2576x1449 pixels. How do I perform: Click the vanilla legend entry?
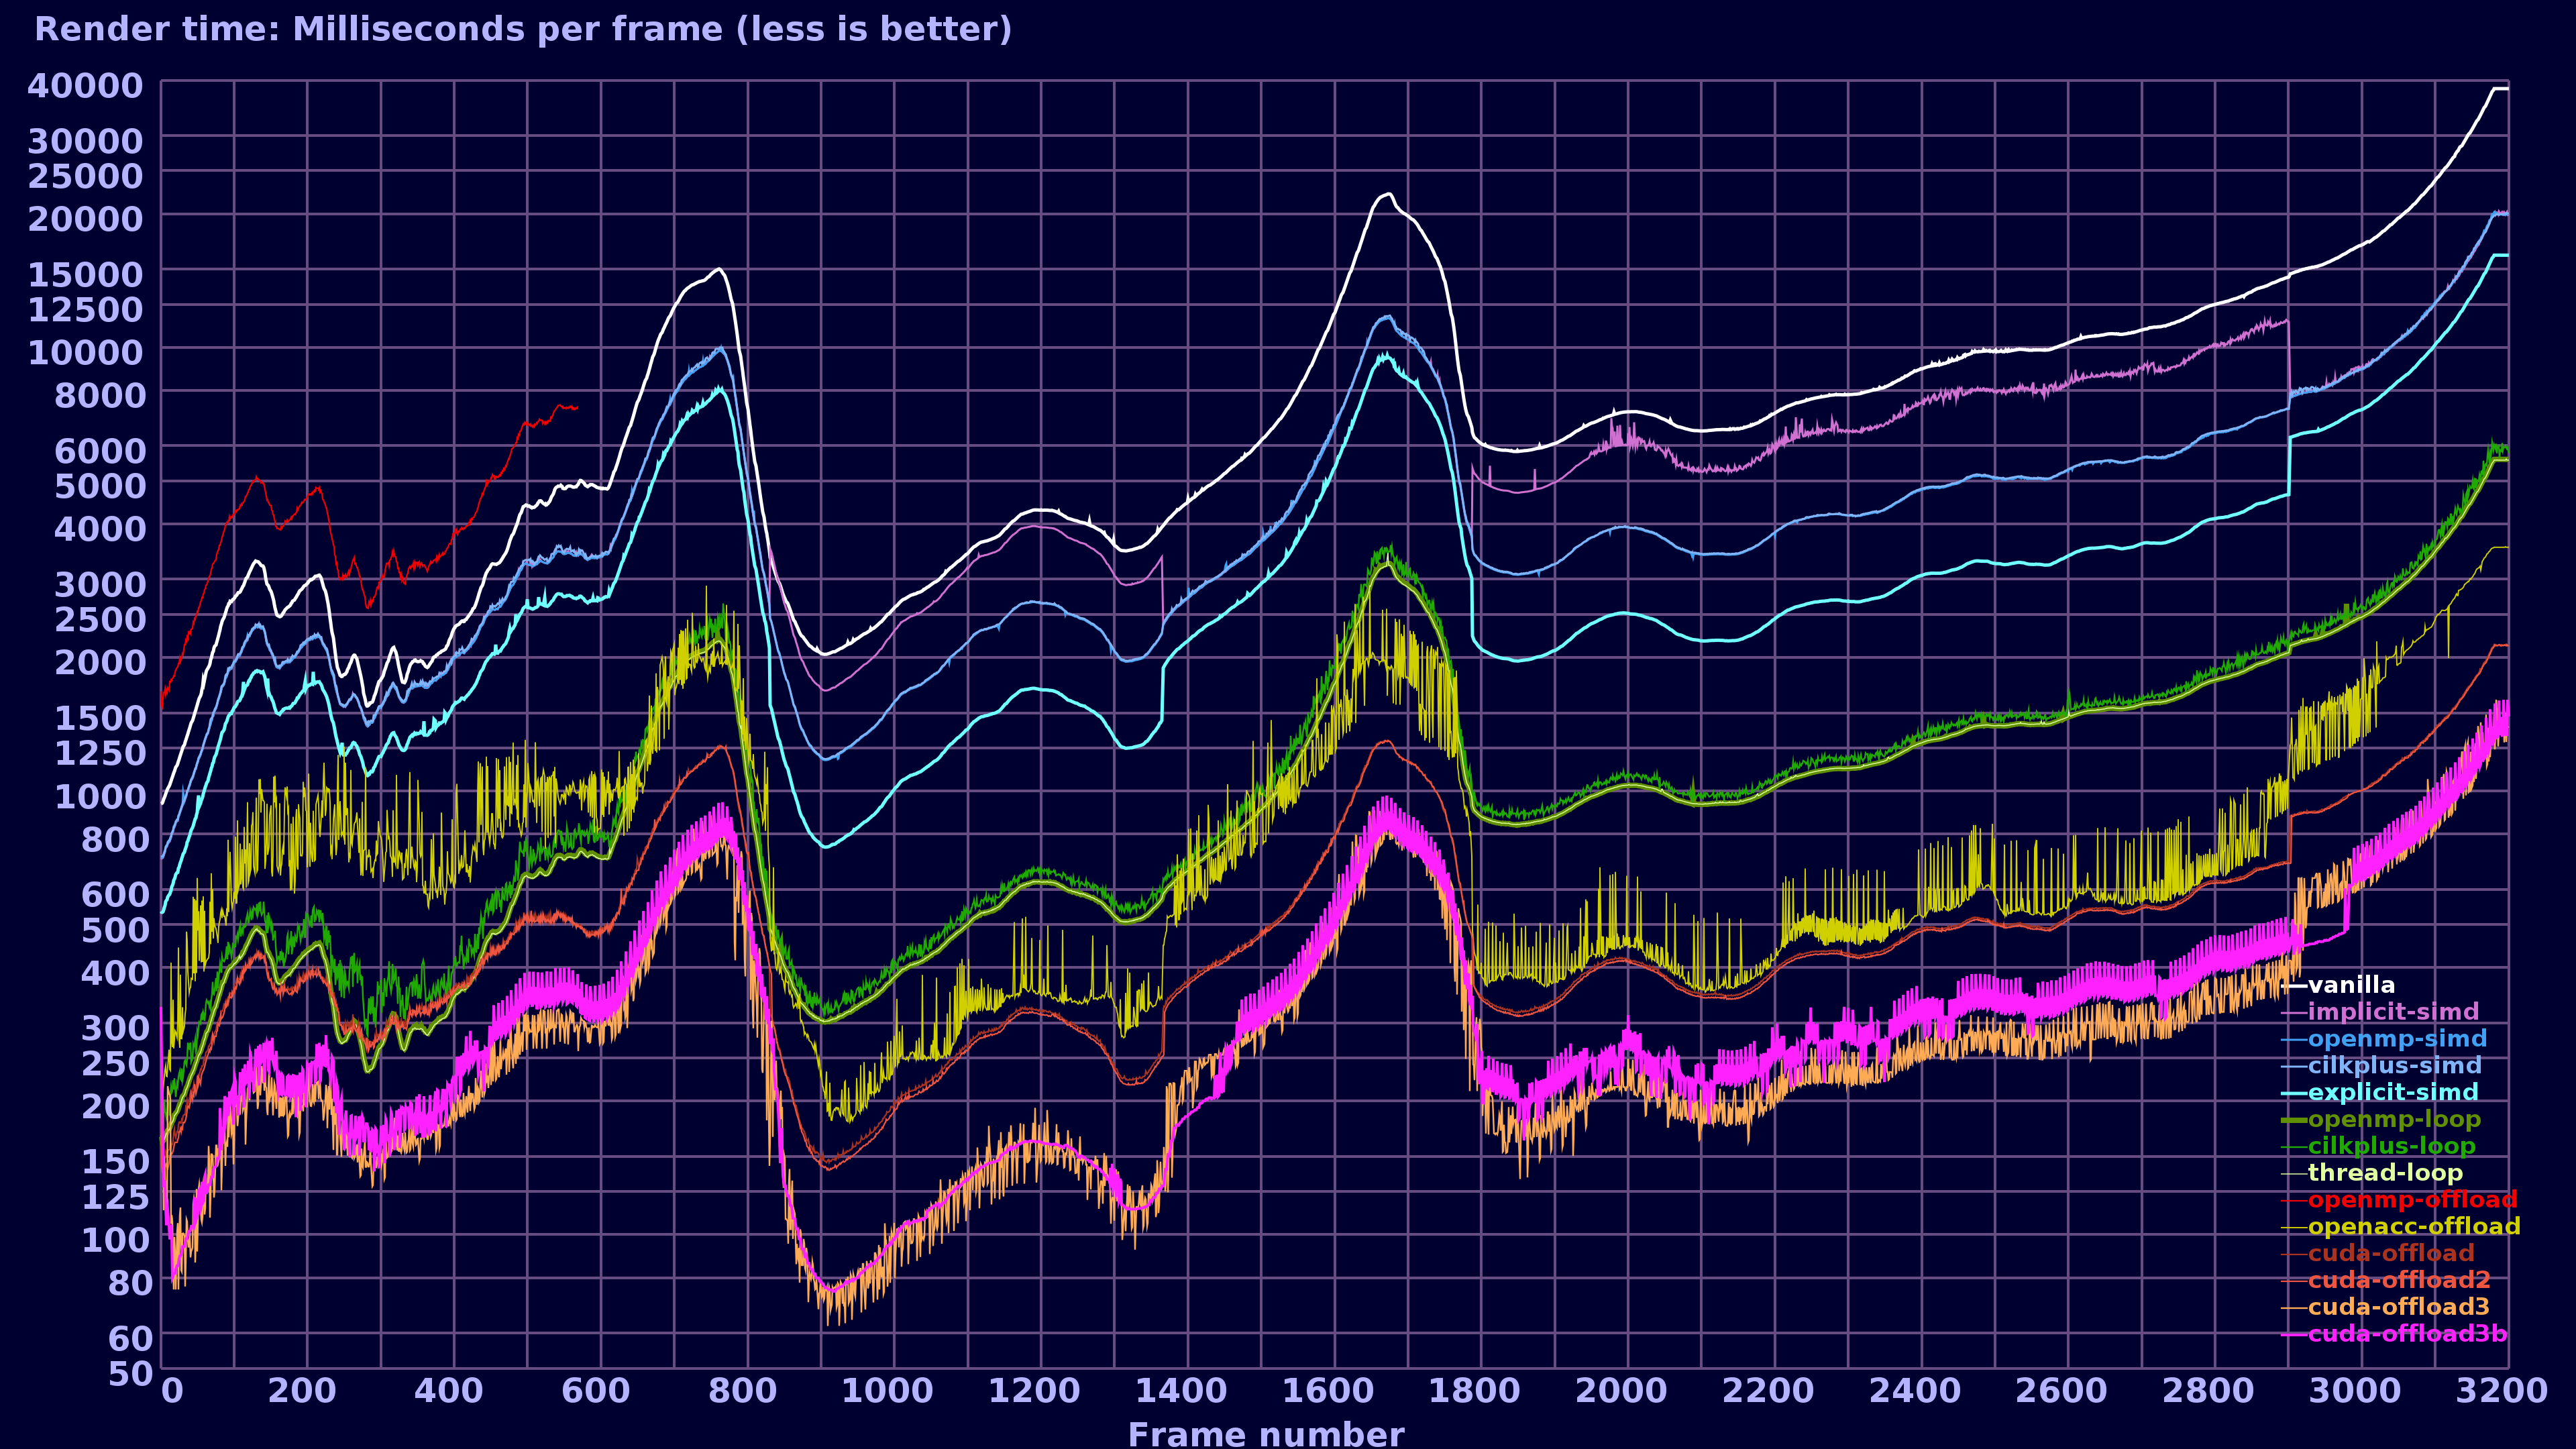coord(2351,985)
